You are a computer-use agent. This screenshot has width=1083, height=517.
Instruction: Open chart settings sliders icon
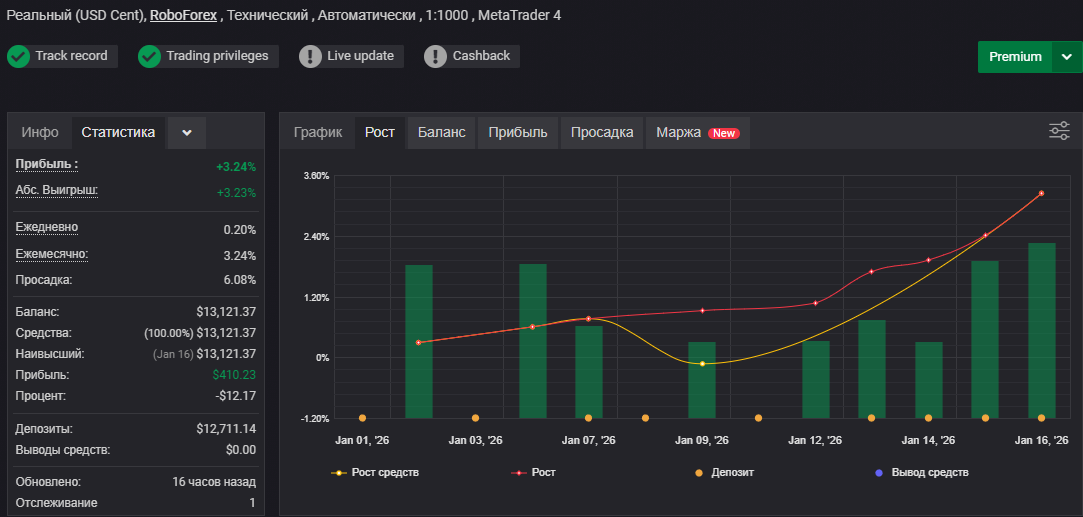pos(1059,130)
